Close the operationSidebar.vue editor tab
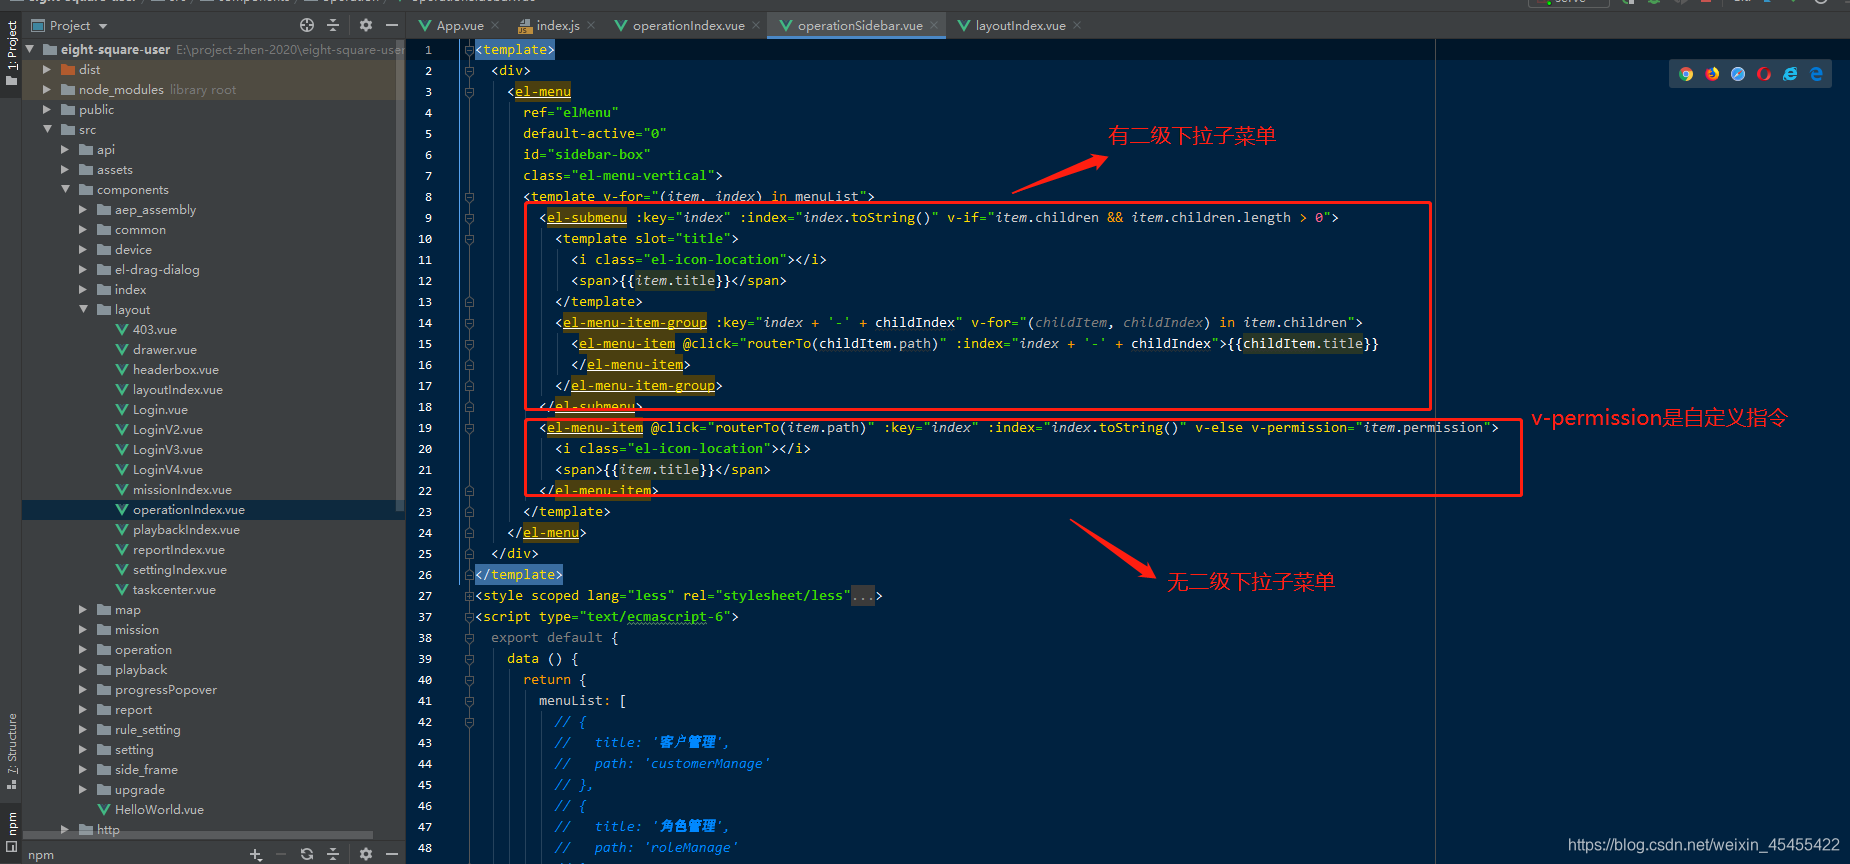Screen dimensions: 1850x864 click(x=934, y=25)
